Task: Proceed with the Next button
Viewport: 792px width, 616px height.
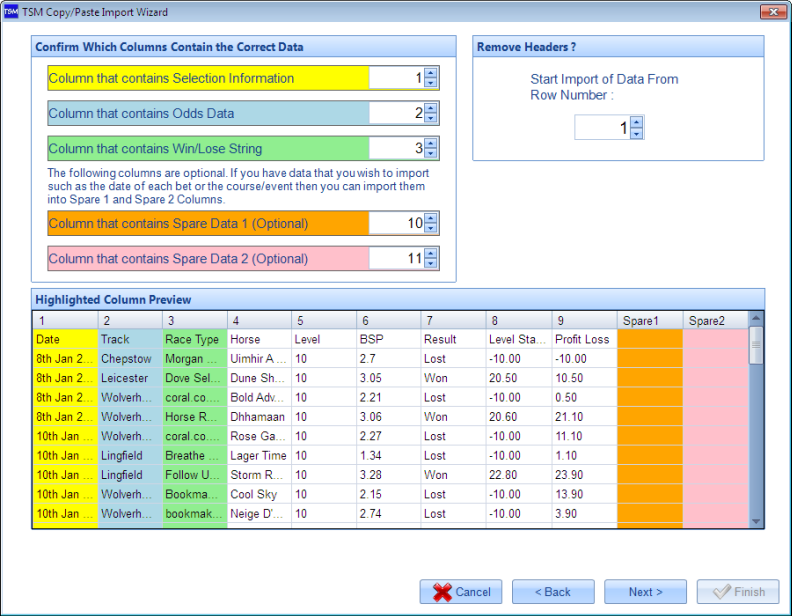Action: point(646,592)
